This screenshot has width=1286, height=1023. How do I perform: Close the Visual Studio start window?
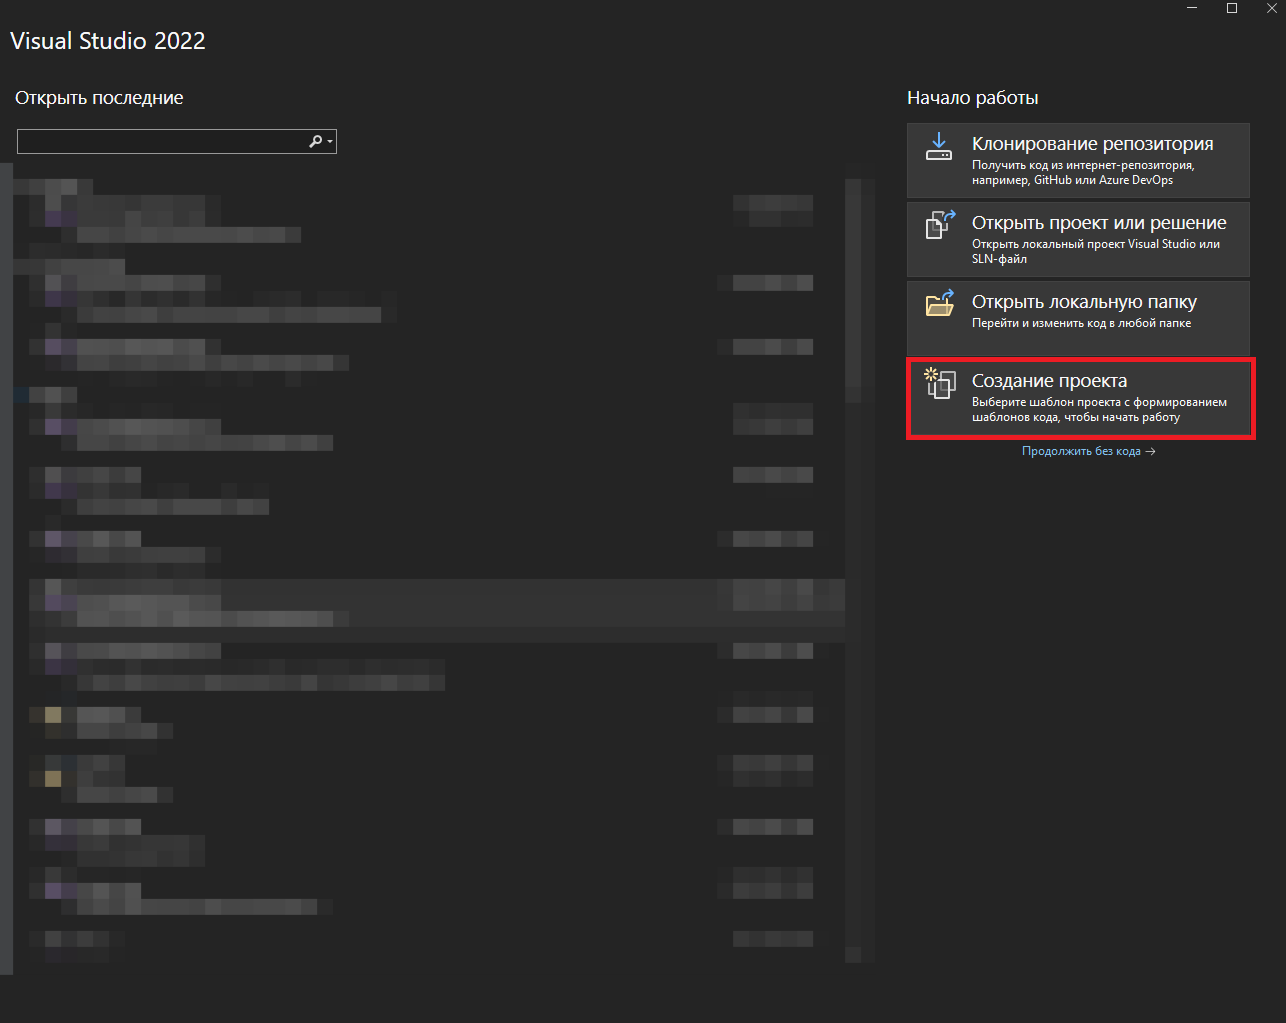pyautogui.click(x=1271, y=8)
